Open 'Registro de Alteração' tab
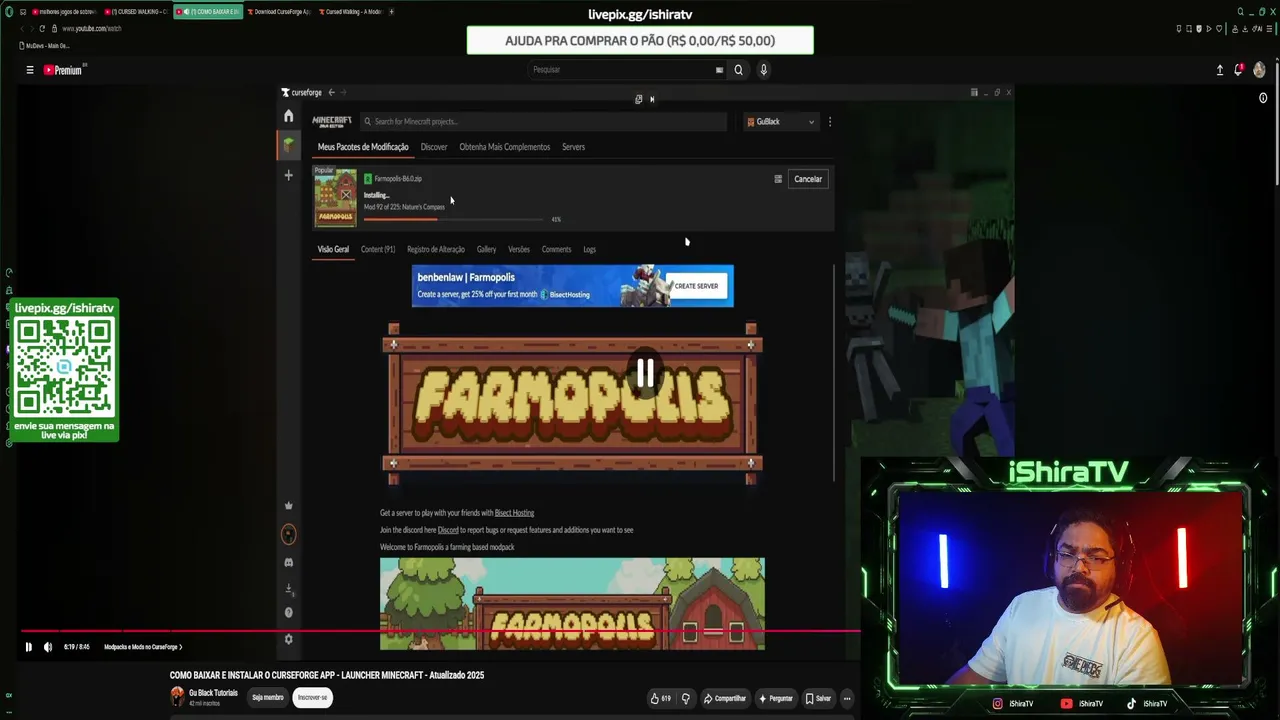Image resolution: width=1280 pixels, height=720 pixels. [436, 249]
